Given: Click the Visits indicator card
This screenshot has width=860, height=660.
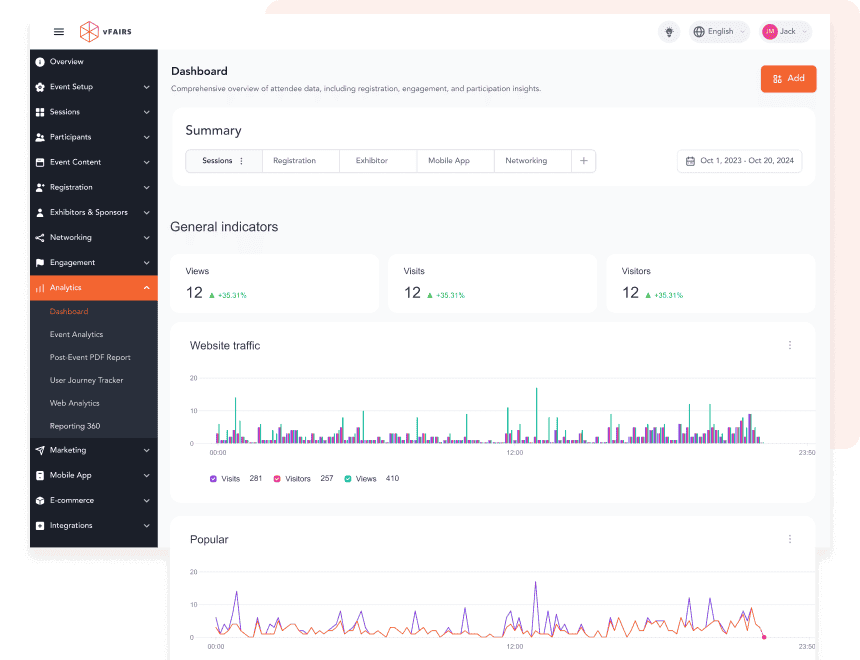Looking at the screenshot, I should (x=493, y=284).
